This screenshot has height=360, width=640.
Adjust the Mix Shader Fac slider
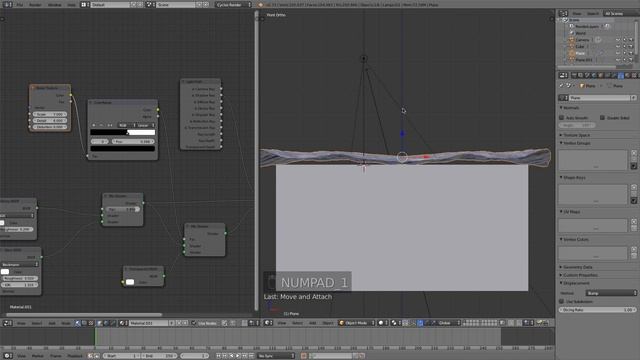(122, 209)
